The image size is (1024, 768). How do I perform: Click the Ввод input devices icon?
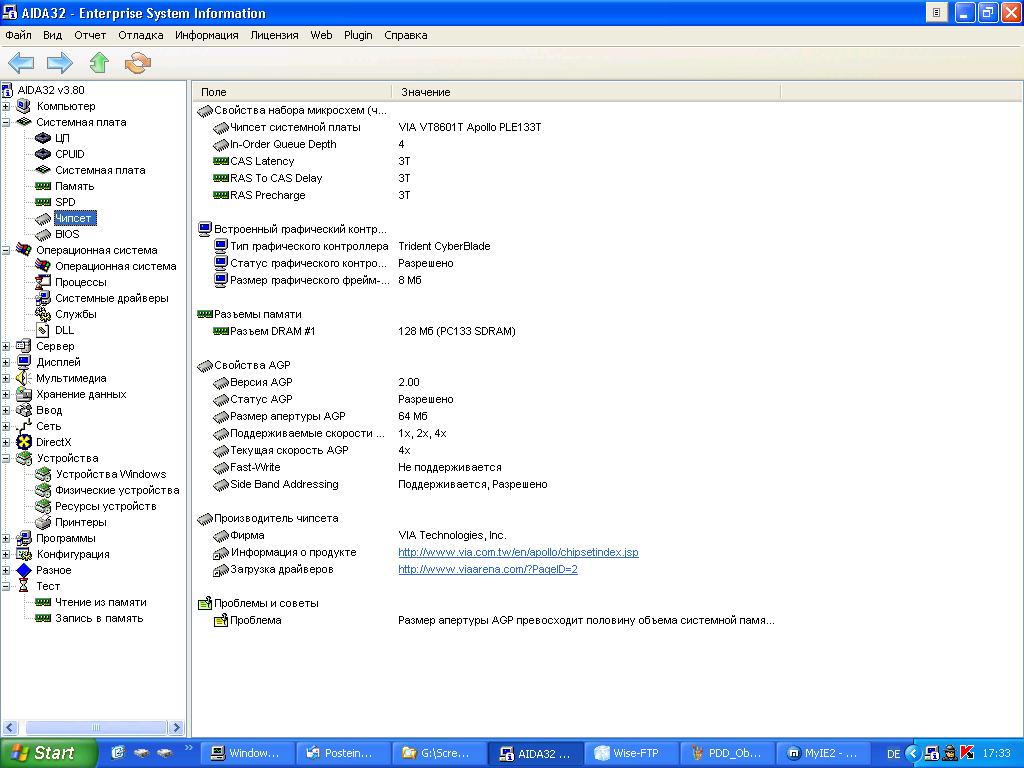click(24, 410)
